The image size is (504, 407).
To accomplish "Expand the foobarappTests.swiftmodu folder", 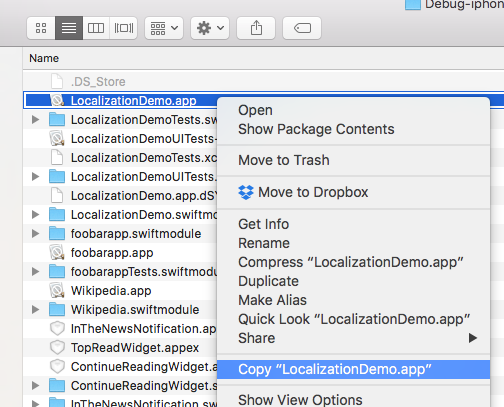I will pos(35,272).
